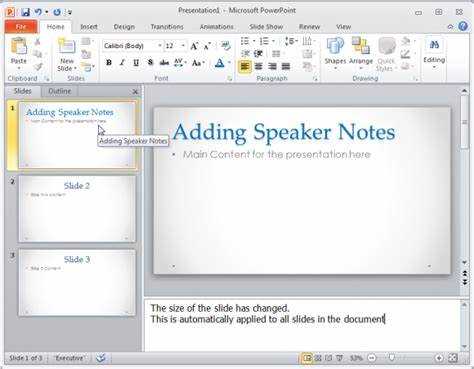
Task: Open the Calibri (Body) font dropdown
Action: point(160,46)
